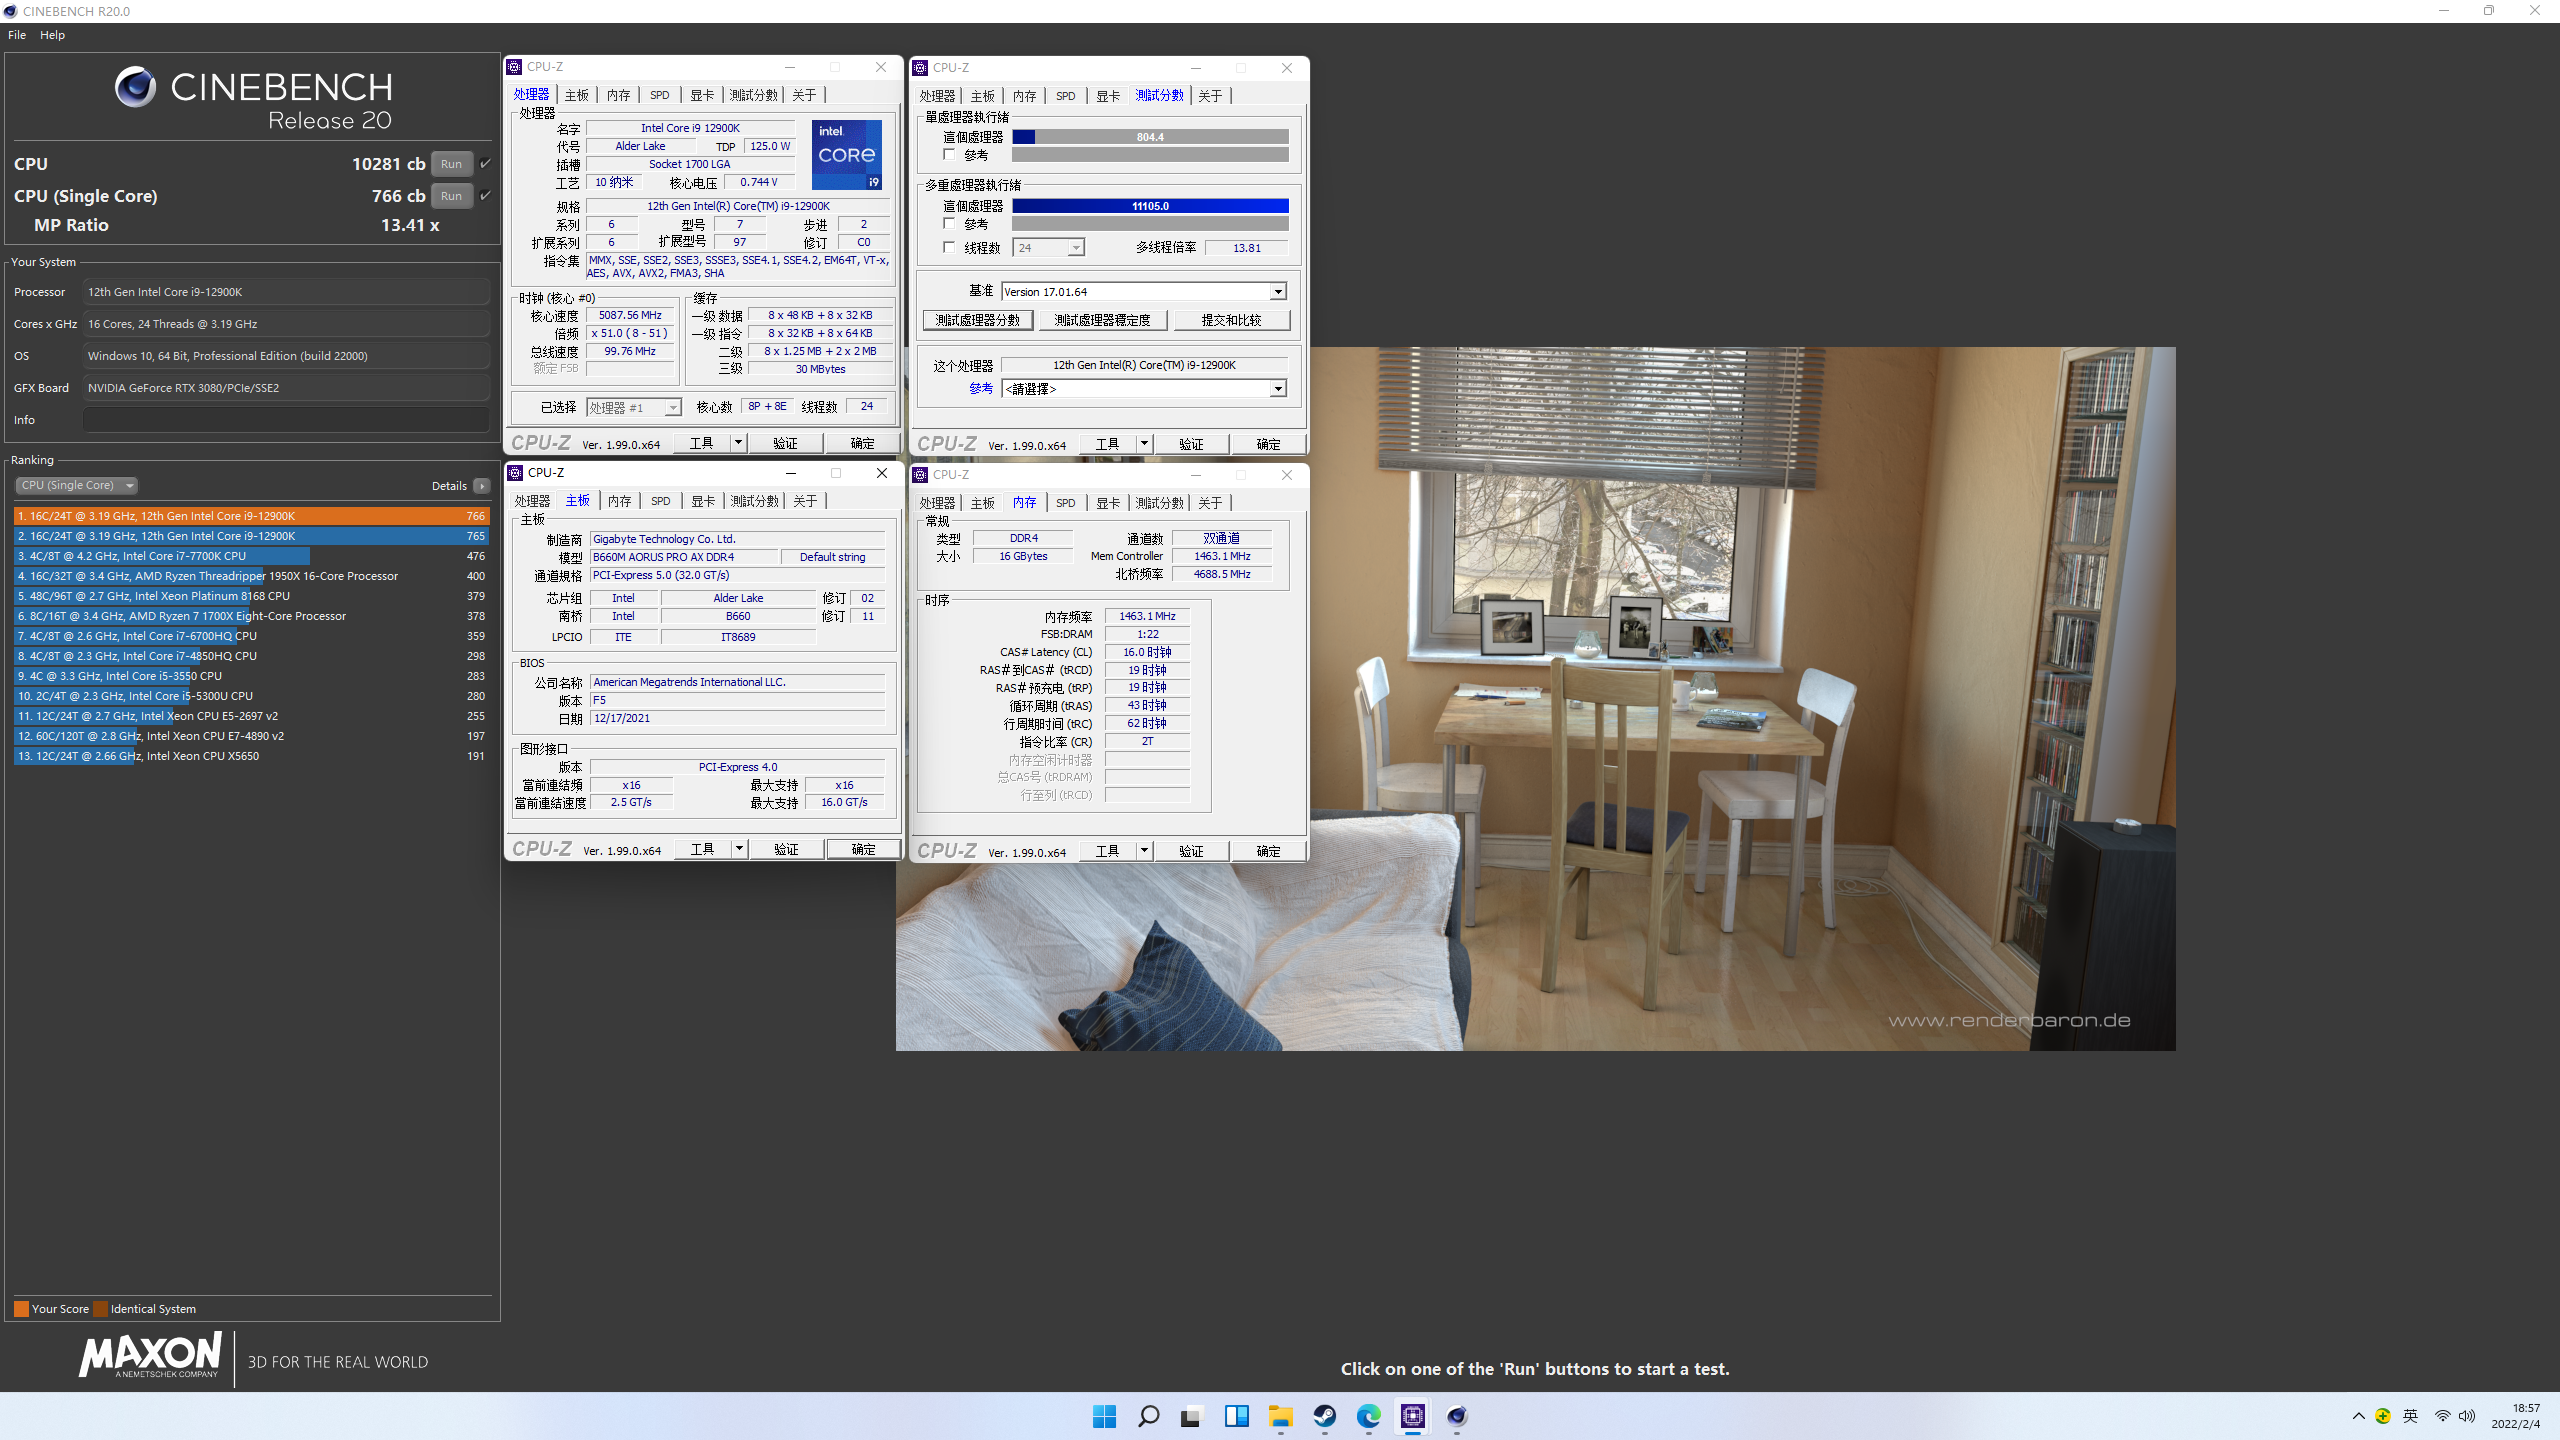
Task: Open the reference processor selection dropdown
Action: [x=1277, y=389]
